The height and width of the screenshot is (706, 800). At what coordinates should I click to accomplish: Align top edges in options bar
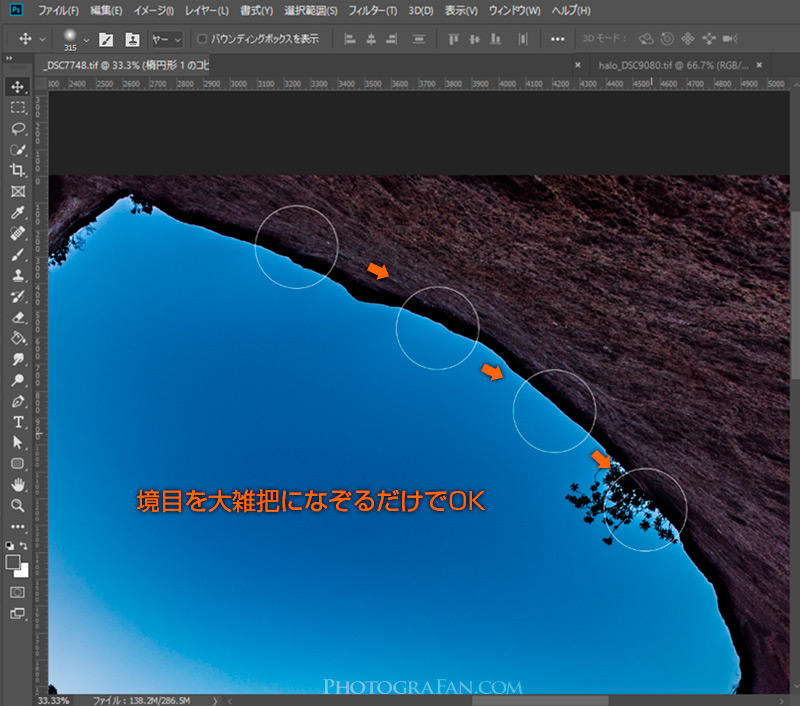coord(453,39)
